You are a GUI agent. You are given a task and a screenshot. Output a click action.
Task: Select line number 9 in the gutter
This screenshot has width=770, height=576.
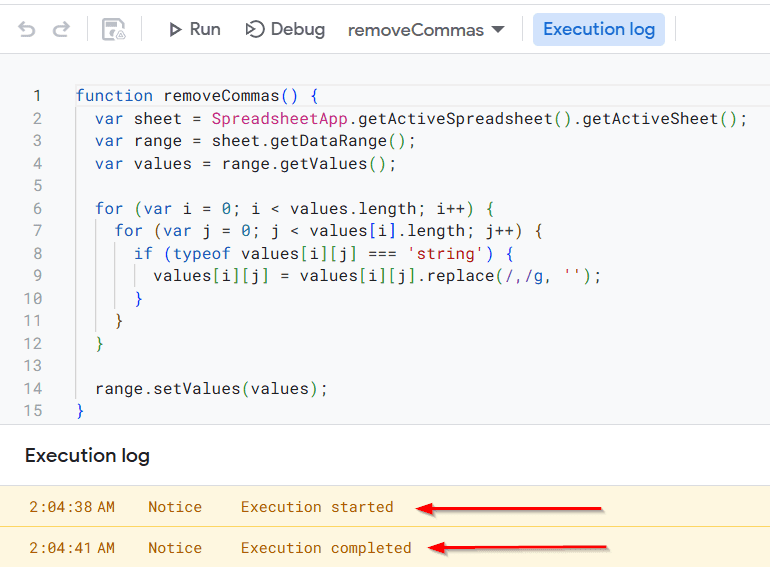click(x=37, y=275)
